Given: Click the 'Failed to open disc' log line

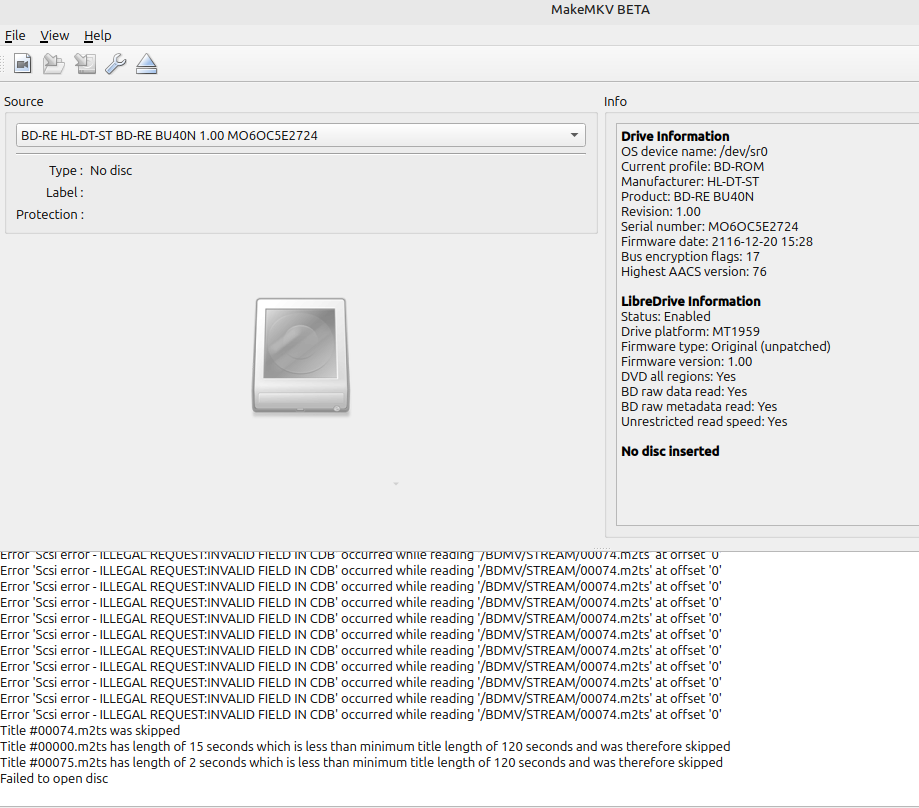Looking at the screenshot, I should point(54,779).
